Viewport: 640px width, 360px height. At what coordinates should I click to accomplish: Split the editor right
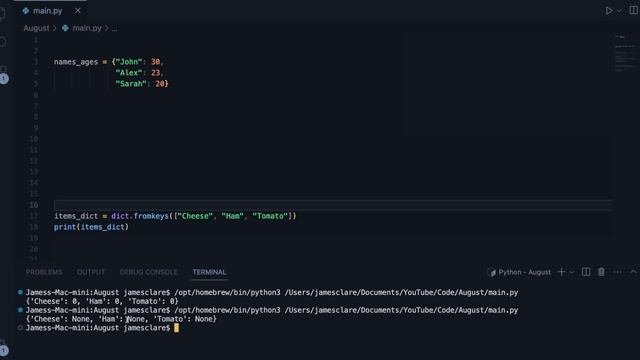(x=633, y=11)
